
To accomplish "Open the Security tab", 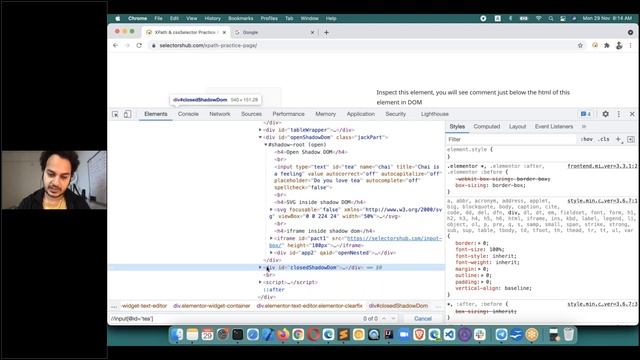I will tap(396, 114).
